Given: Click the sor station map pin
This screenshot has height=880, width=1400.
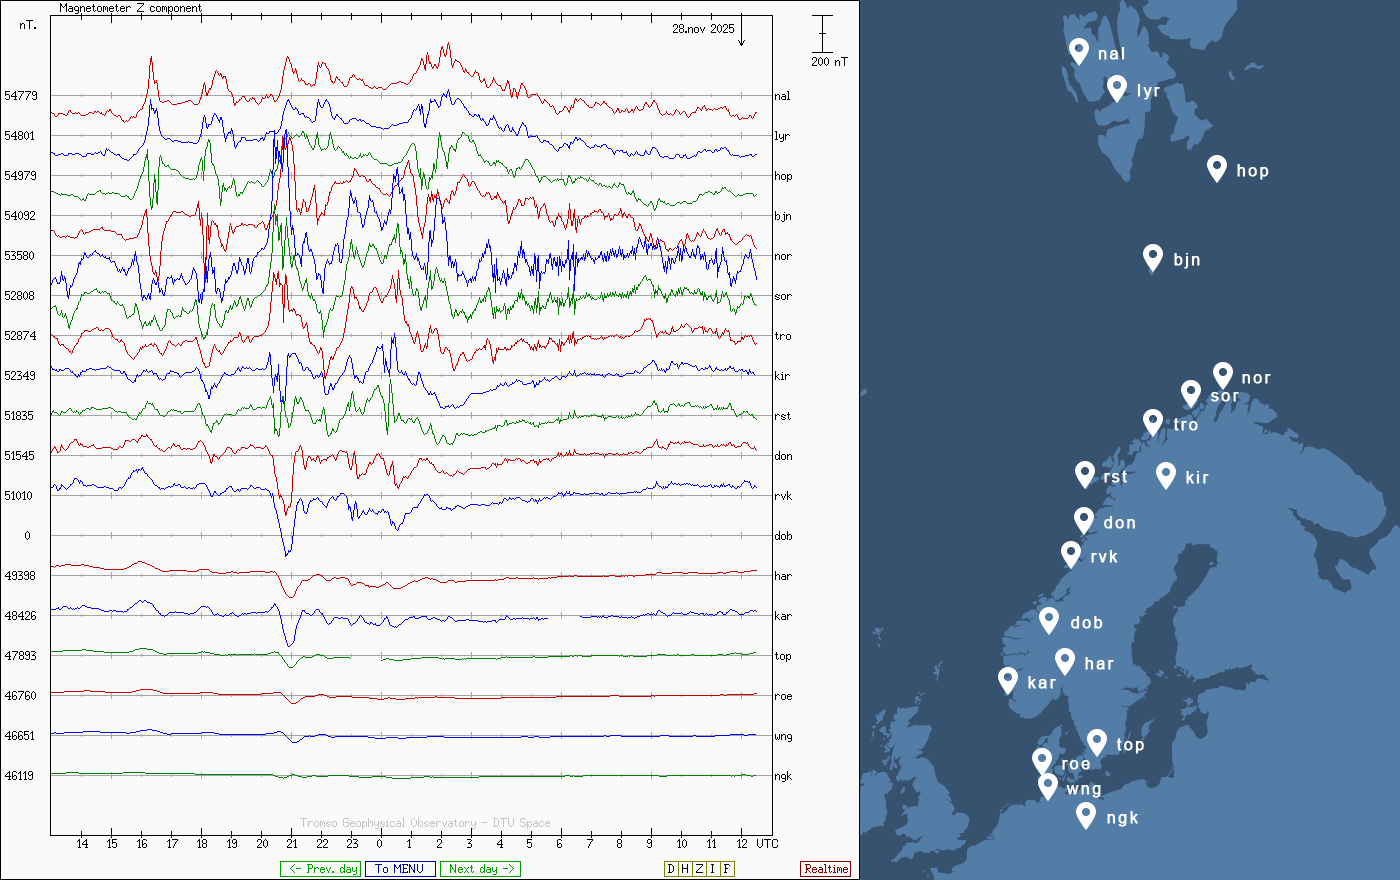Looking at the screenshot, I should (x=1190, y=393).
